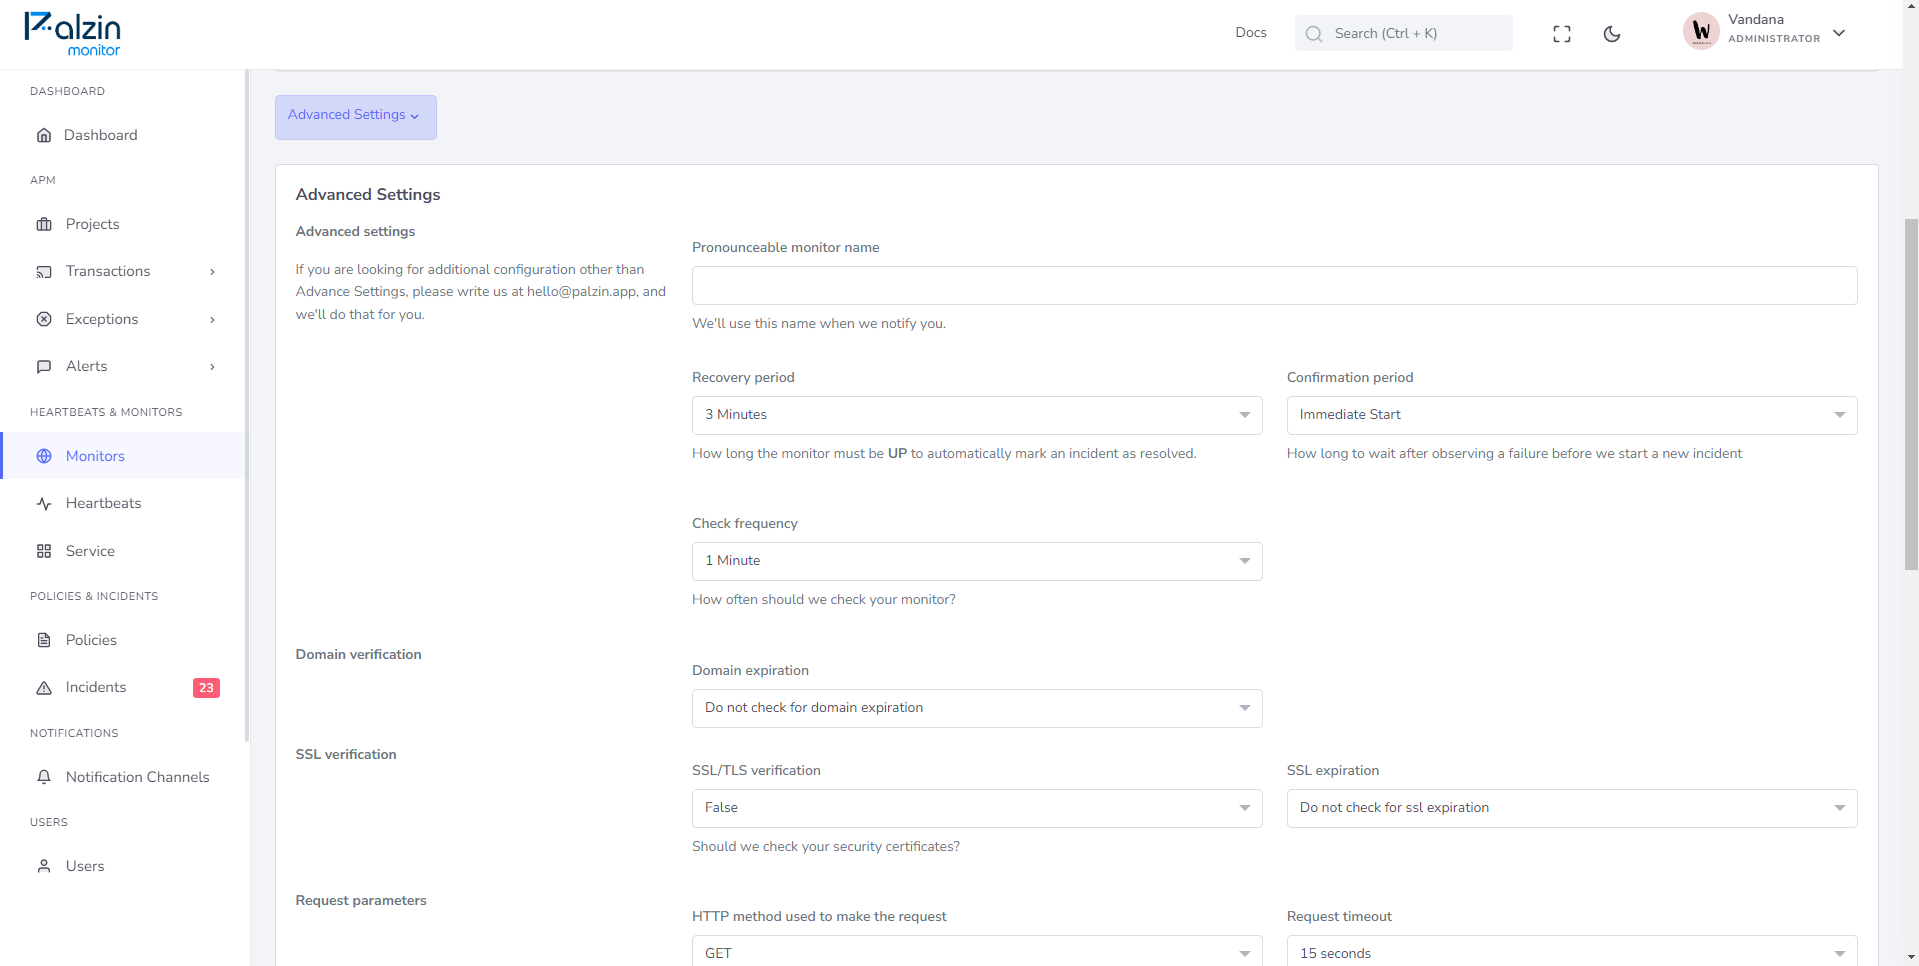Click the page vertical scrollbar

coord(1911,394)
